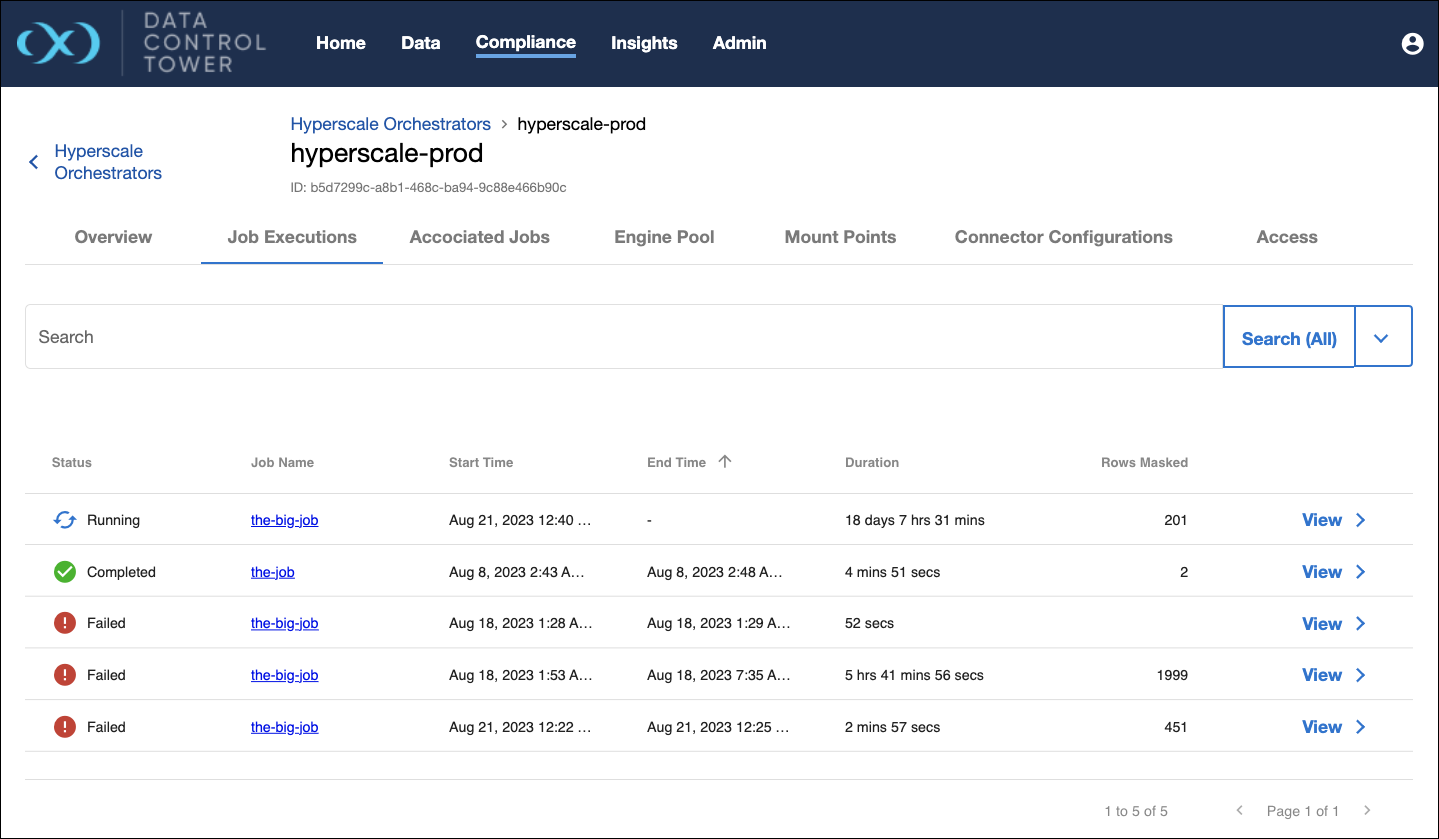The image size is (1439, 839).
Task: View details of the 451 rows job
Action: [1322, 727]
